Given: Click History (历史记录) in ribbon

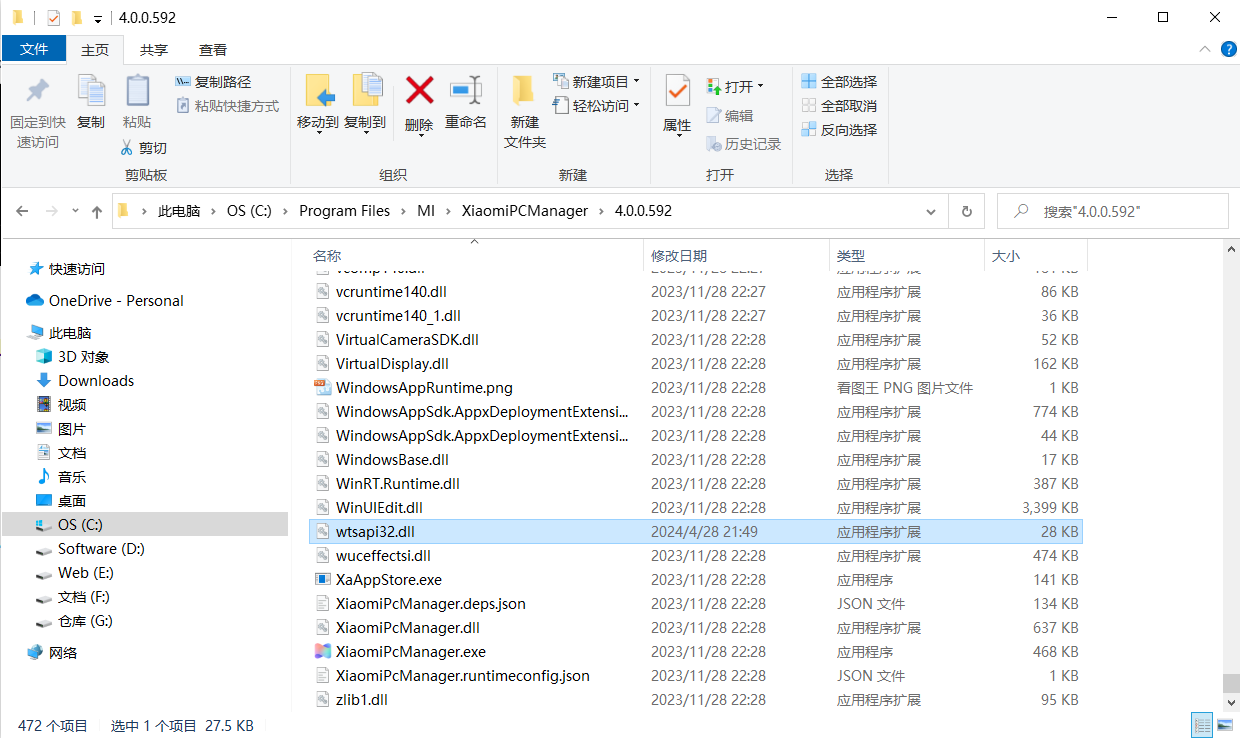Looking at the screenshot, I should pyautogui.click(x=743, y=144).
